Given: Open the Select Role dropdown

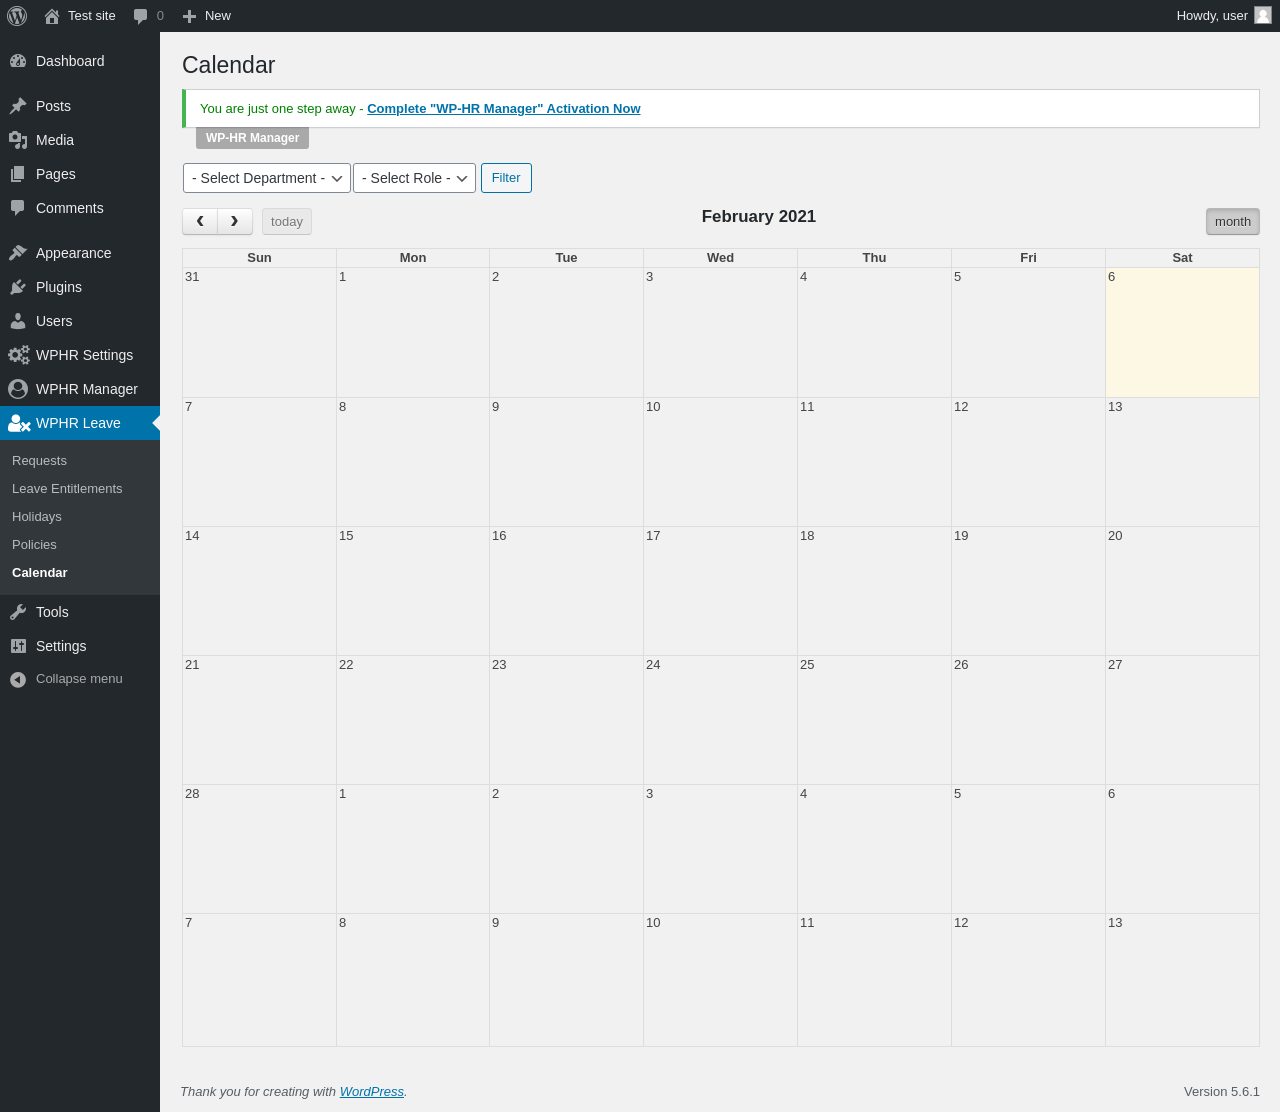Looking at the screenshot, I should pyautogui.click(x=414, y=178).
